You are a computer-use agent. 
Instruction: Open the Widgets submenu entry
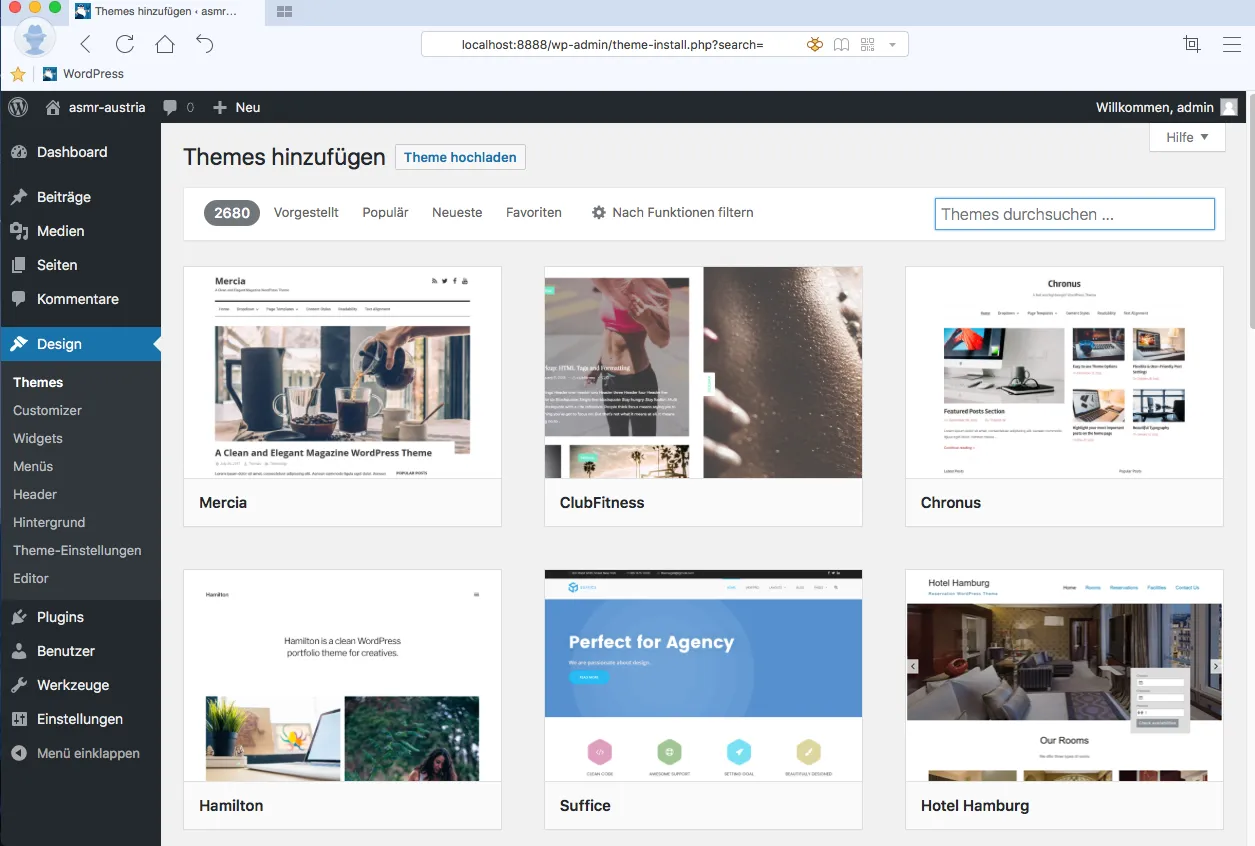click(38, 438)
